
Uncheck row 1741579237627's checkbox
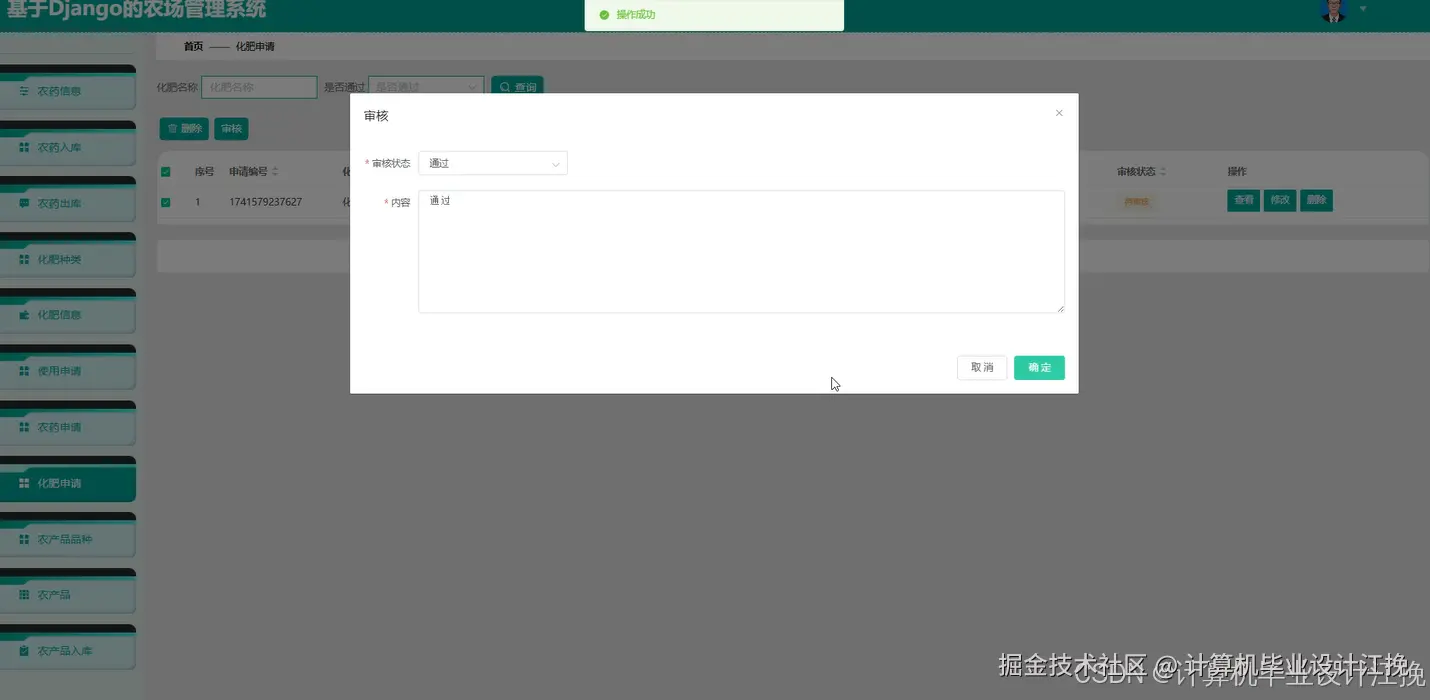(x=166, y=200)
